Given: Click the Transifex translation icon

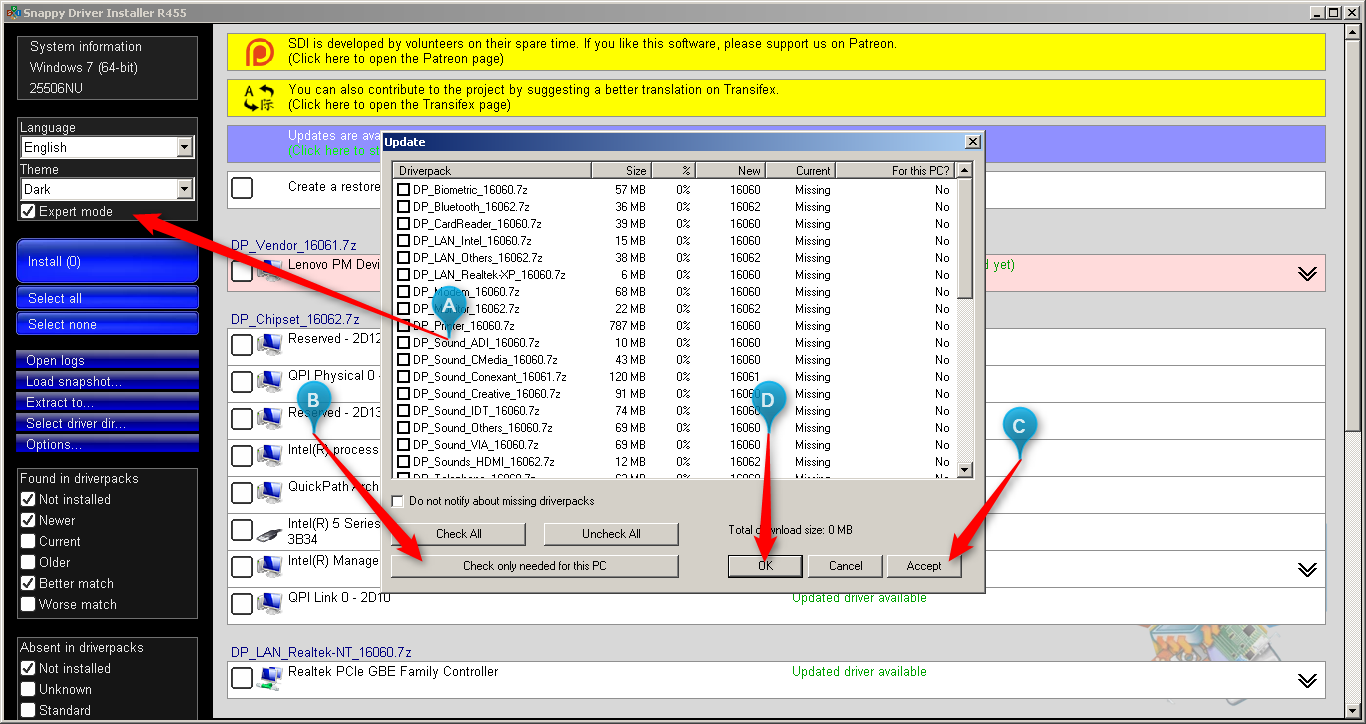Looking at the screenshot, I should 259,98.
